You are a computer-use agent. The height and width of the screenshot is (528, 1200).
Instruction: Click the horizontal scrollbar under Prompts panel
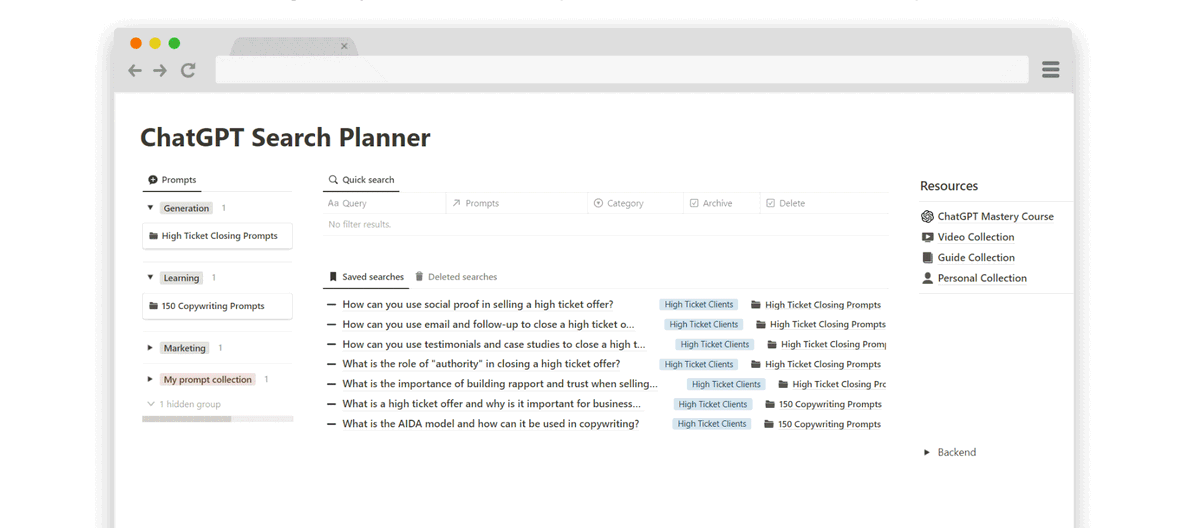tap(187, 419)
